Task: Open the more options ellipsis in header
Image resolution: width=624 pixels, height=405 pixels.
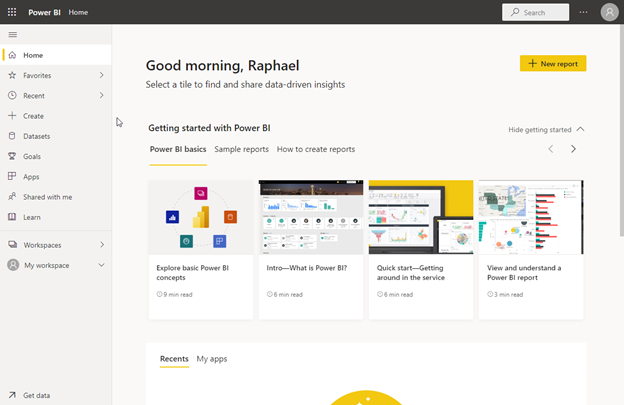Action: click(583, 12)
